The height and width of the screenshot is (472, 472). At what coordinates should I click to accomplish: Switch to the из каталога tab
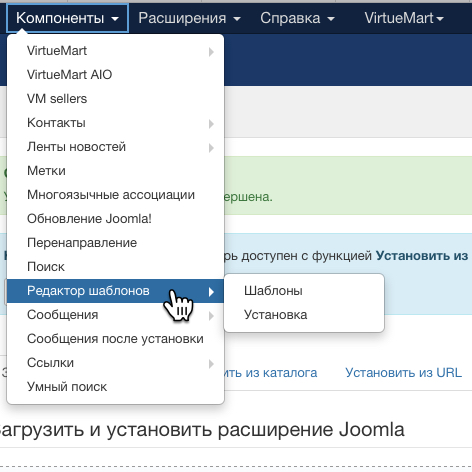271,372
